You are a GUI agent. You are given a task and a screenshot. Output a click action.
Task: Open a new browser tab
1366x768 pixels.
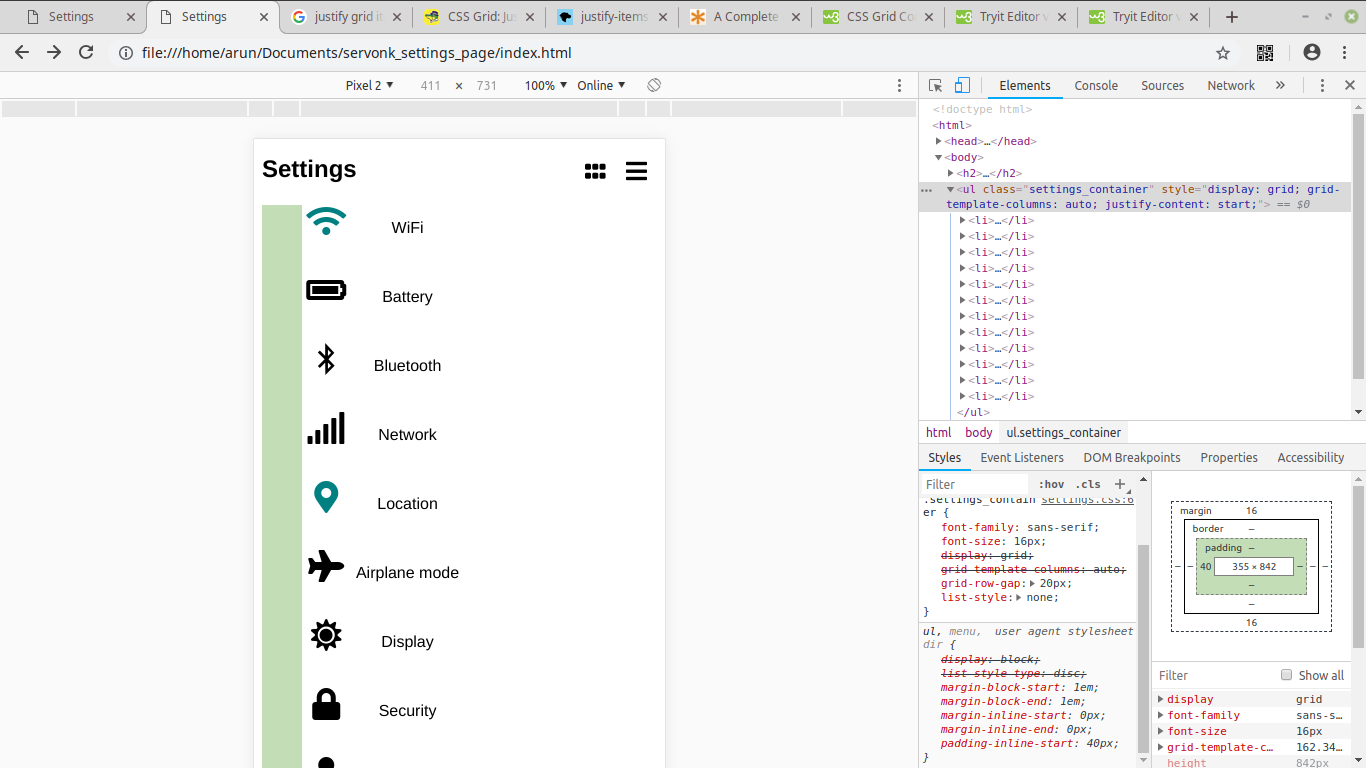1232,17
